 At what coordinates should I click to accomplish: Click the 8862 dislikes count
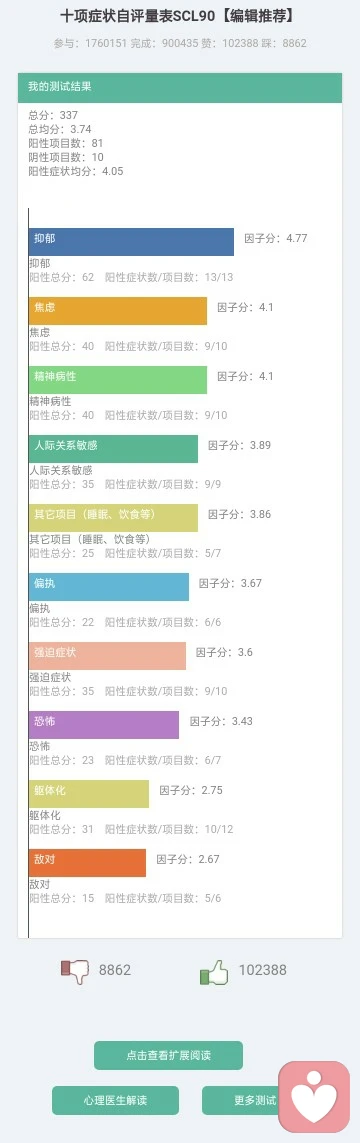pyautogui.click(x=115, y=970)
